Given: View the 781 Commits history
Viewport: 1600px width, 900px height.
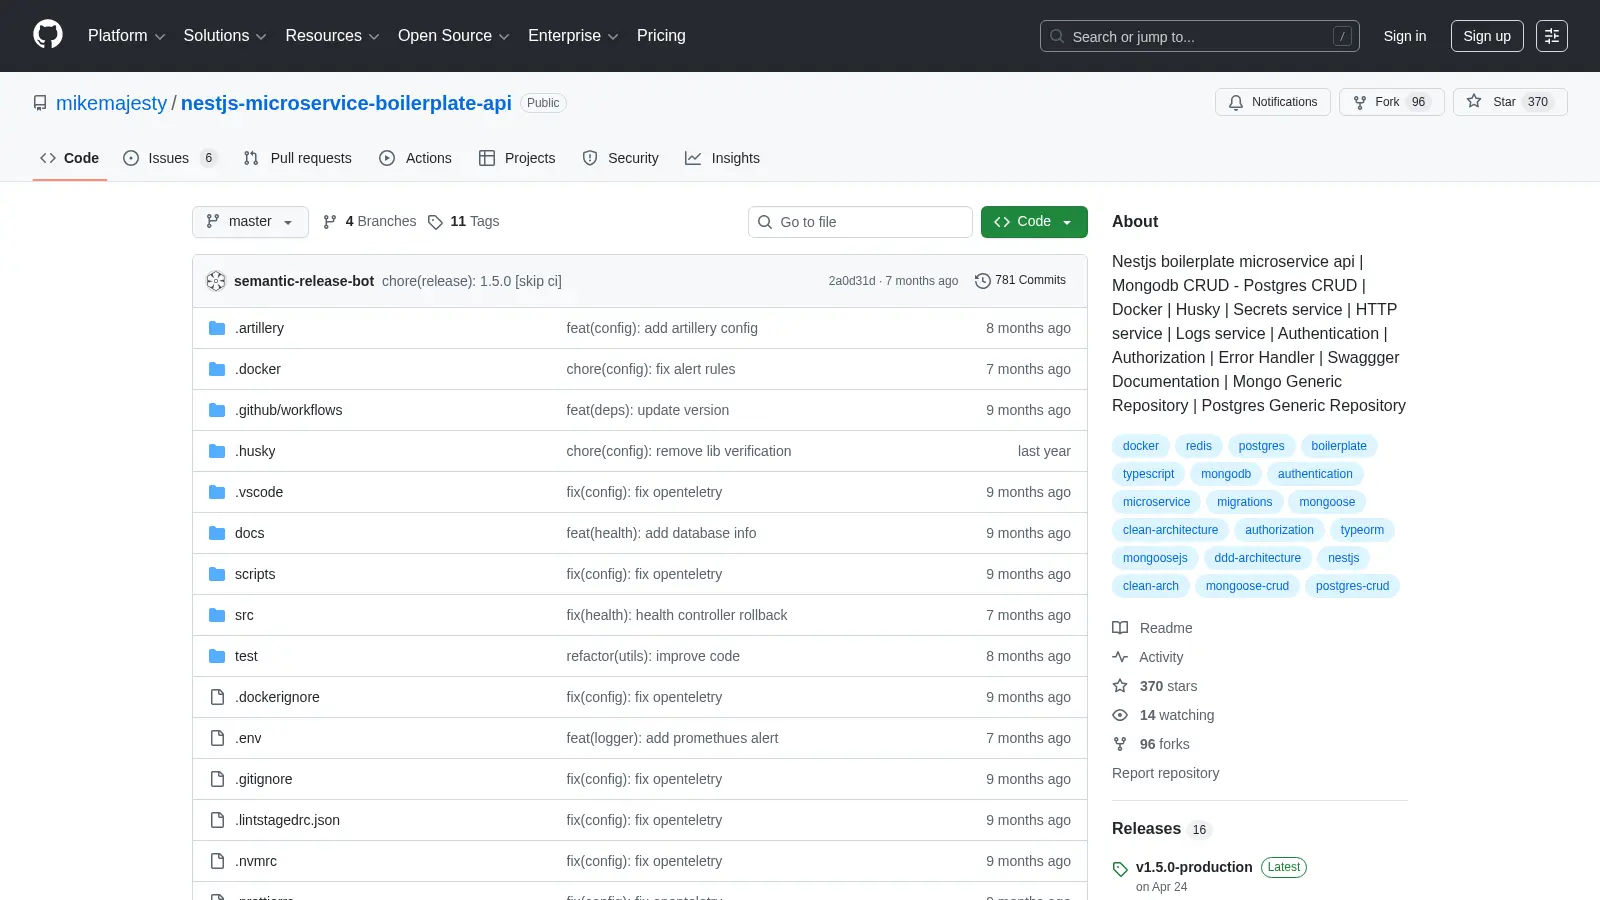Looking at the screenshot, I should click(1020, 281).
